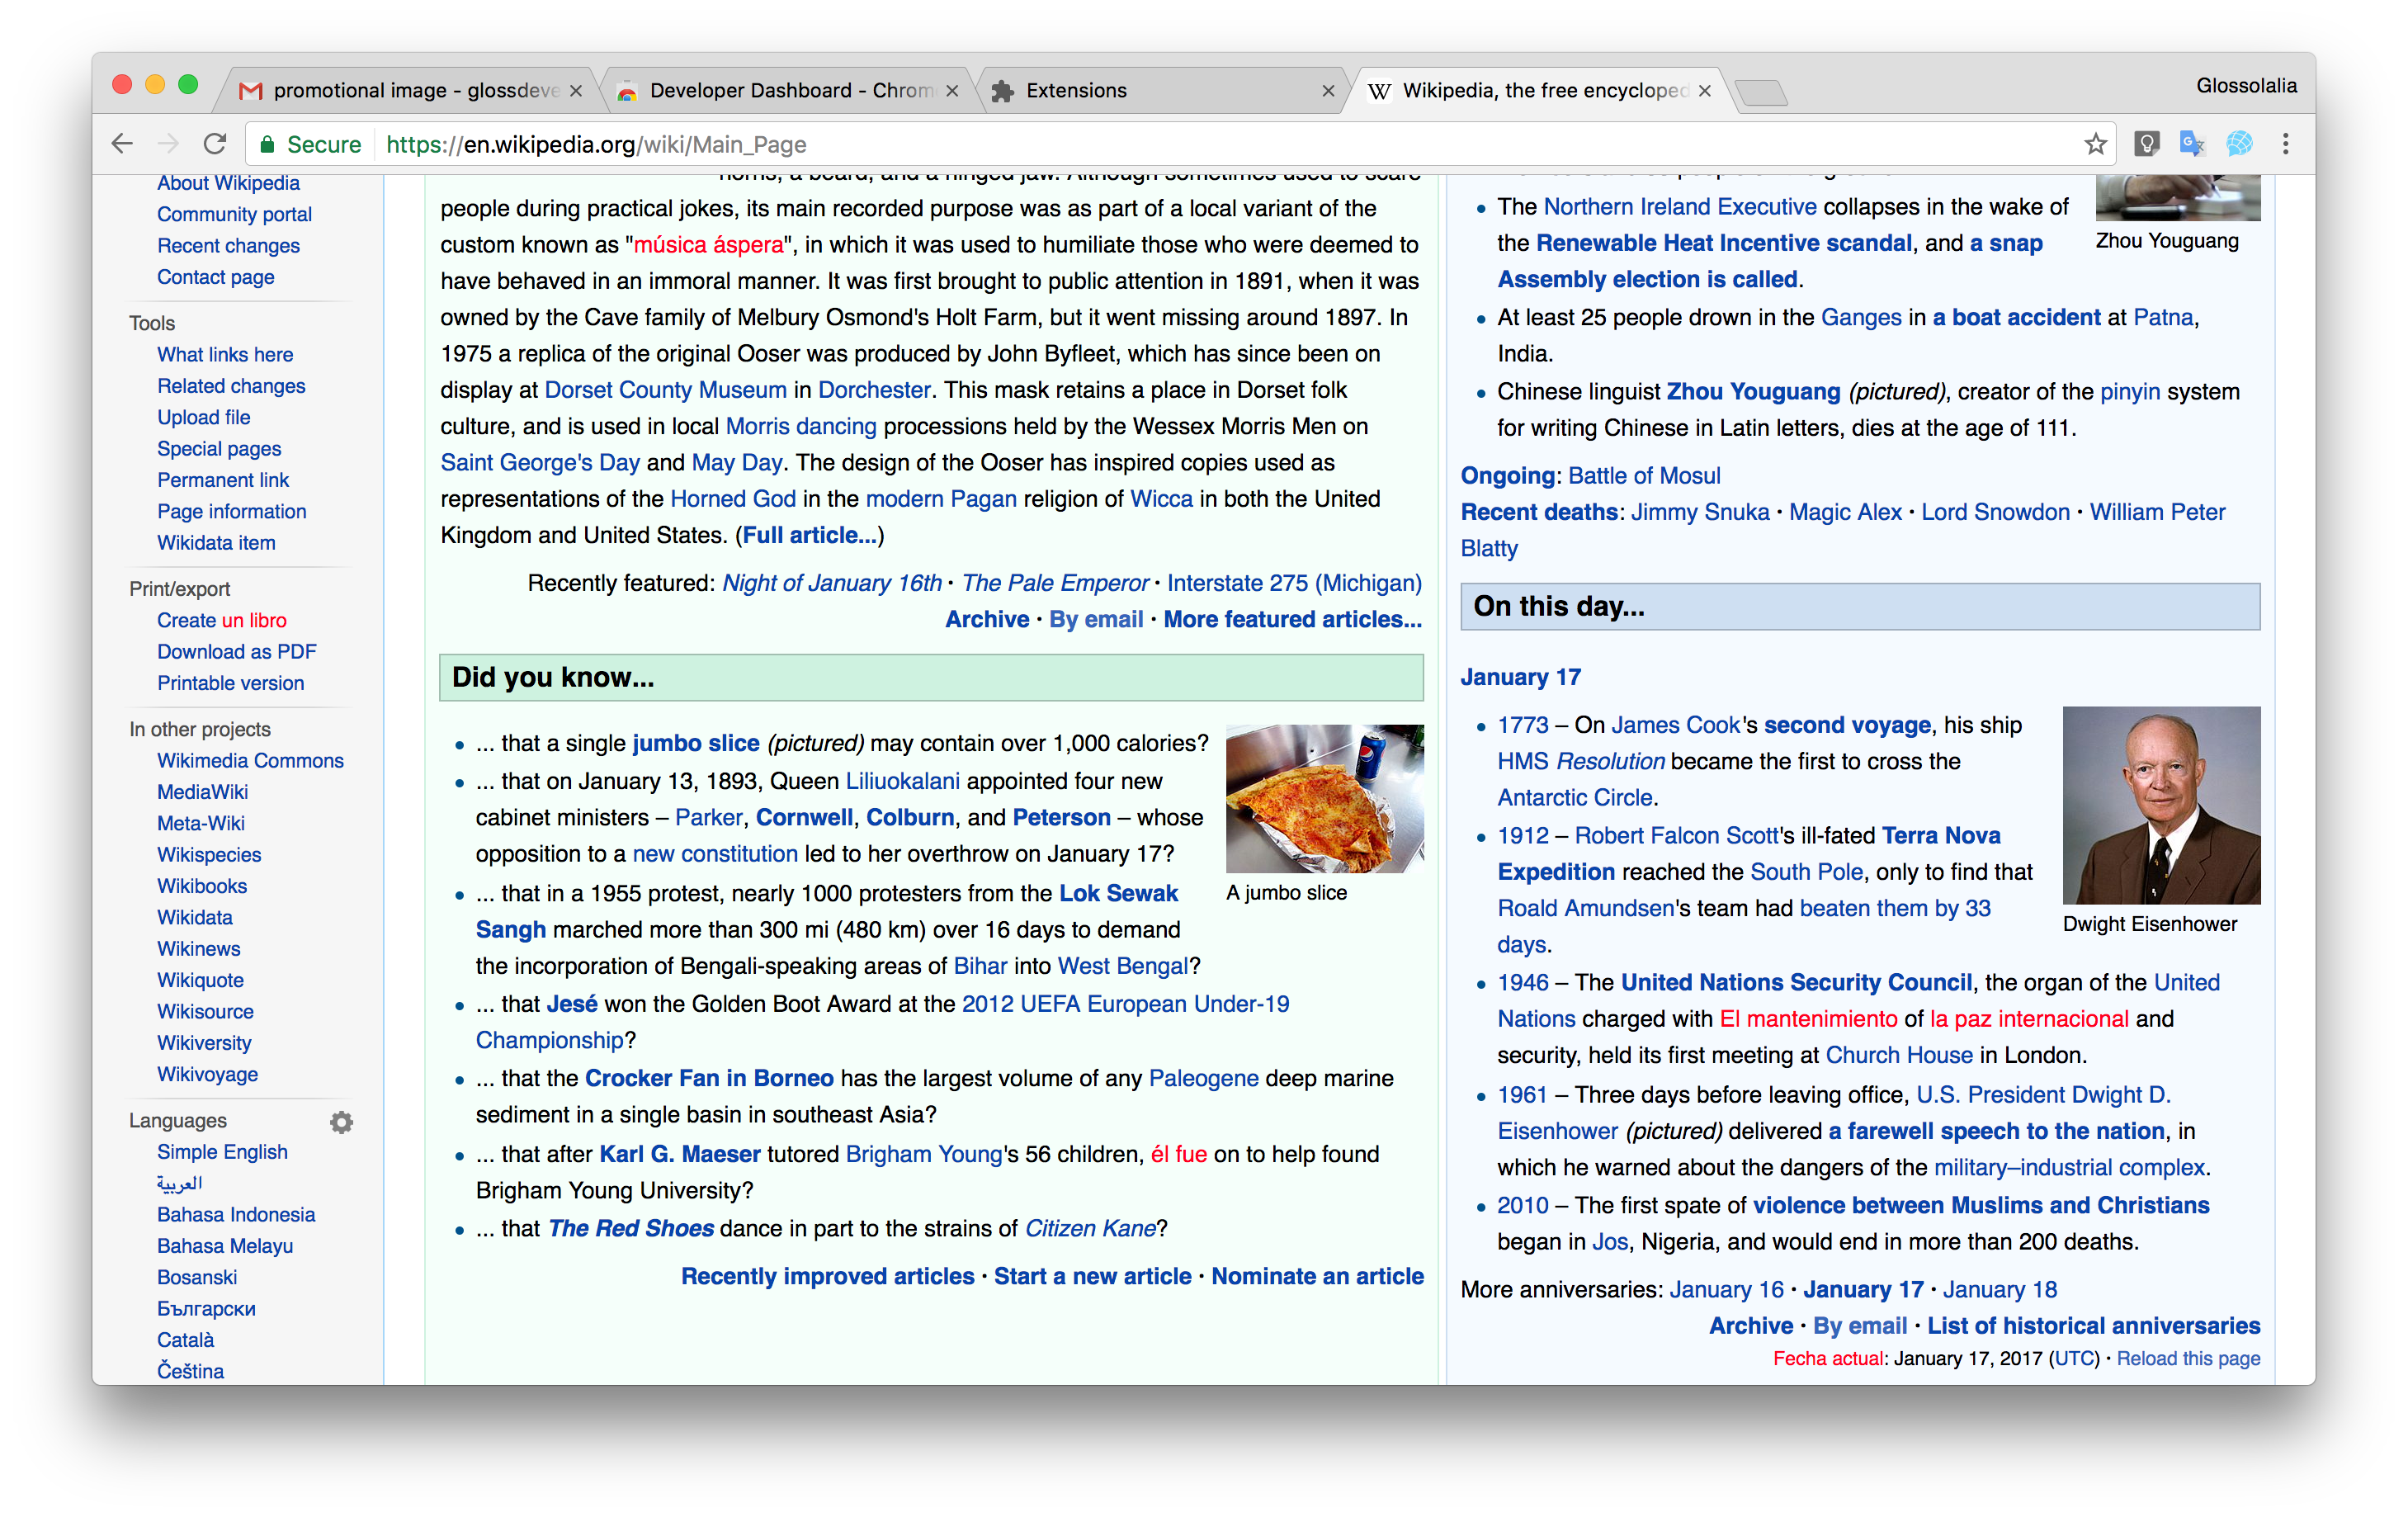Open the Wikiquote project link
This screenshot has height=1517, width=2408.
point(200,980)
